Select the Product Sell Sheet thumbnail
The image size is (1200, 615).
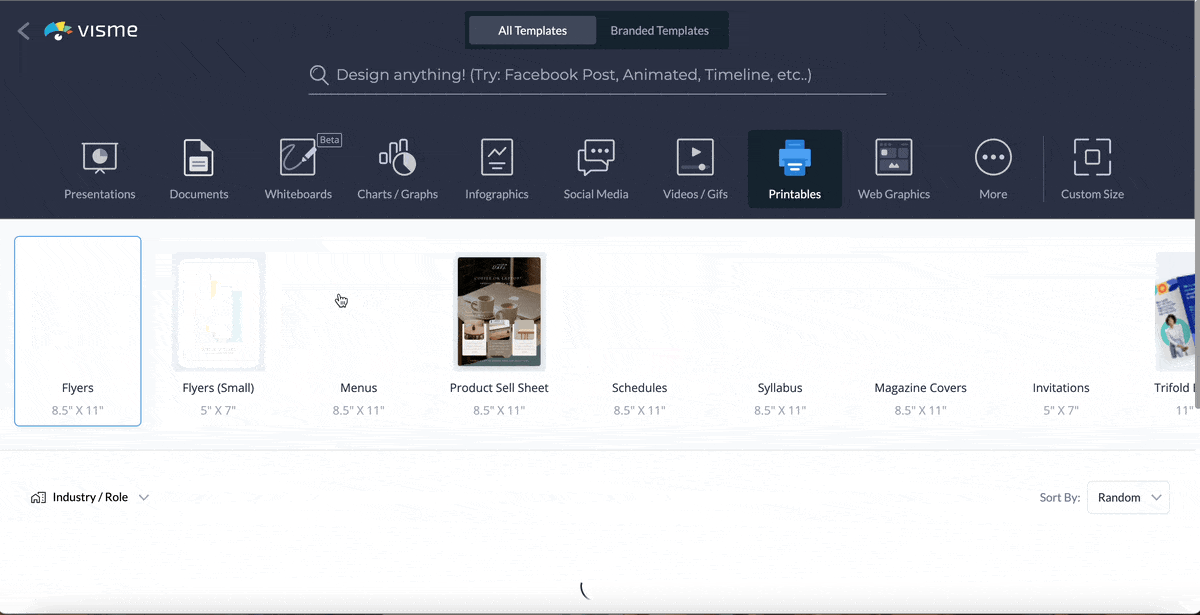[499, 312]
